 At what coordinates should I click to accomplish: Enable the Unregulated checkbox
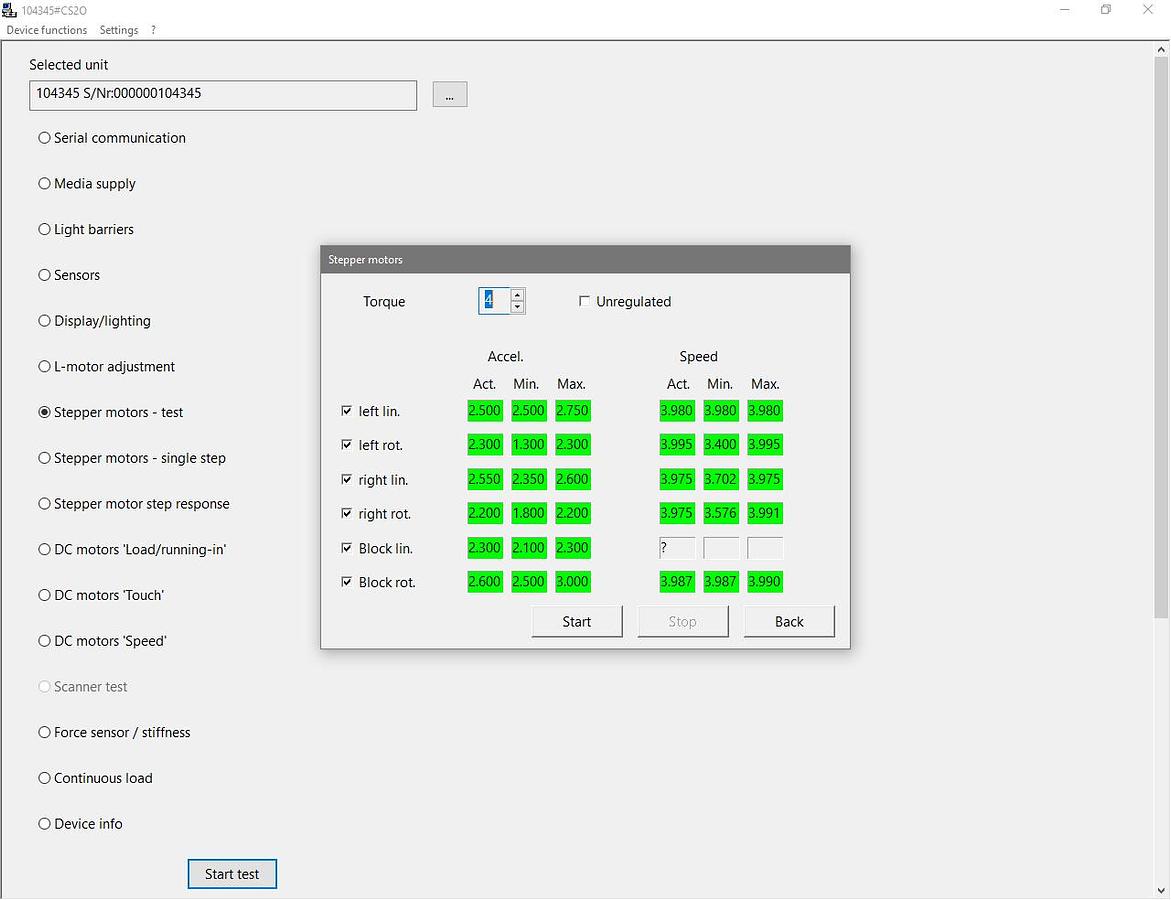click(585, 301)
